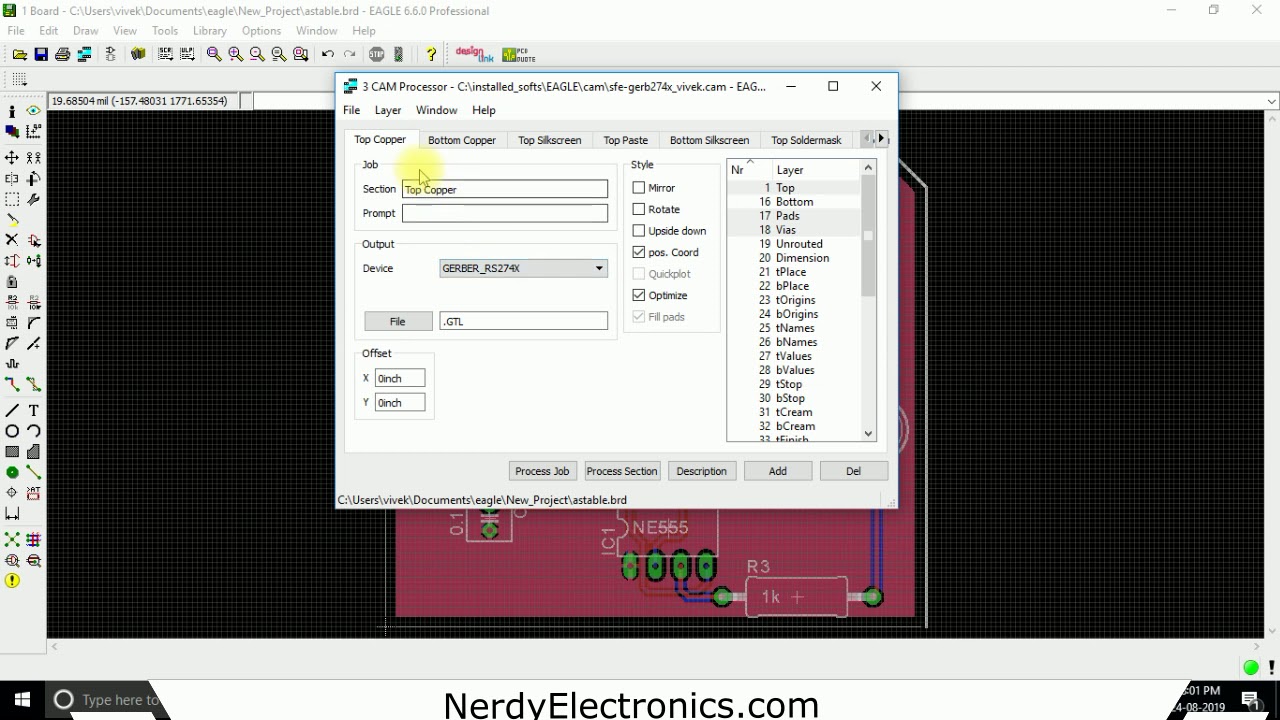
Task: Click layer list scroll-up arrow
Action: coord(868,167)
